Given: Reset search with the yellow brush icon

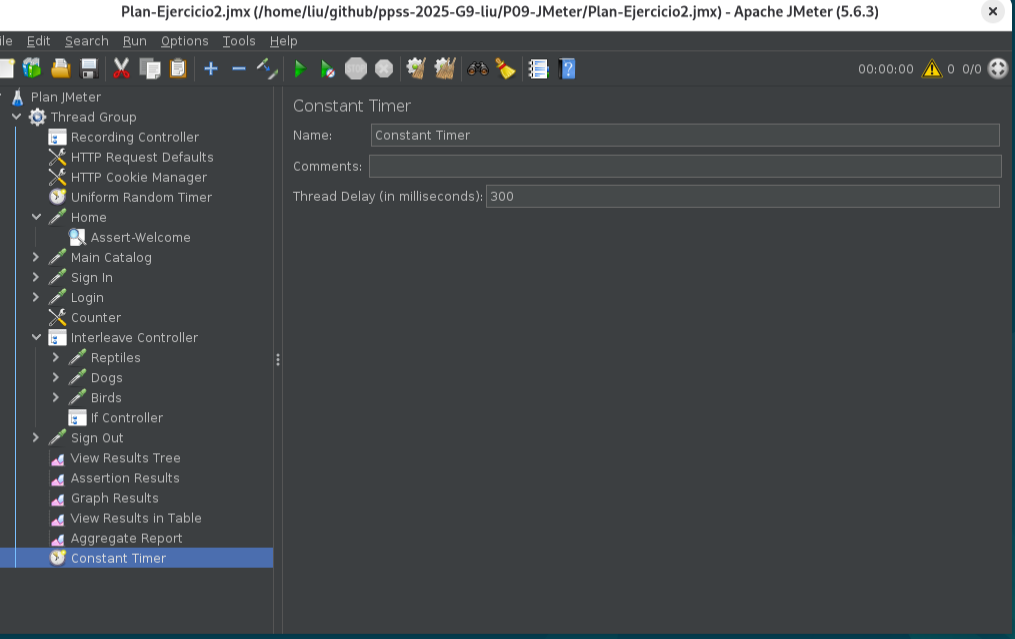Looking at the screenshot, I should [505, 69].
